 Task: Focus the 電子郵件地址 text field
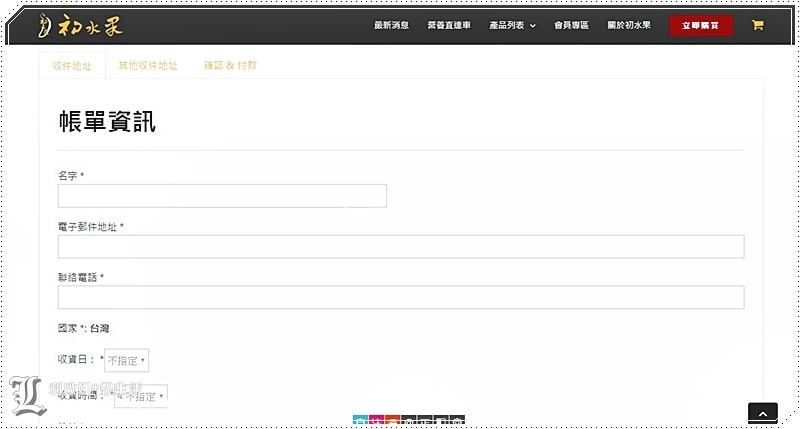(401, 247)
